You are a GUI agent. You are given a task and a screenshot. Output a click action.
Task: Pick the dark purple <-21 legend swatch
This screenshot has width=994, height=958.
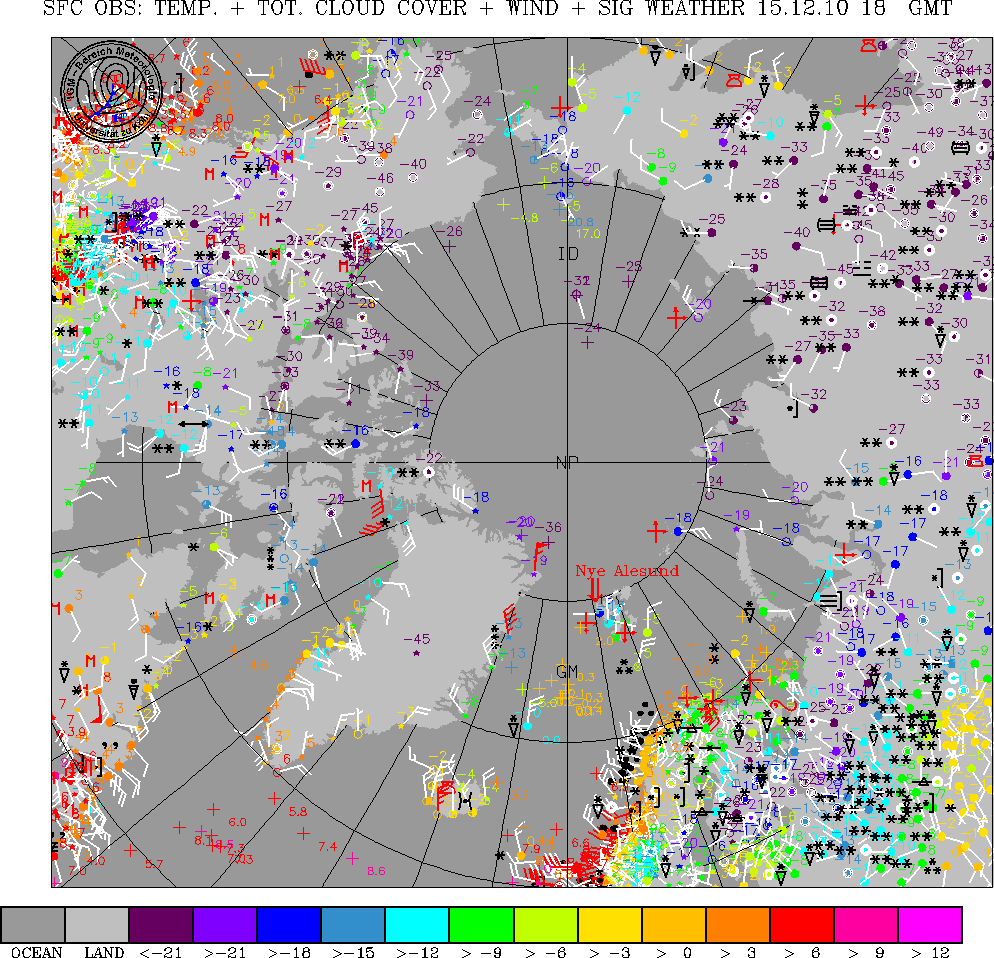click(161, 924)
